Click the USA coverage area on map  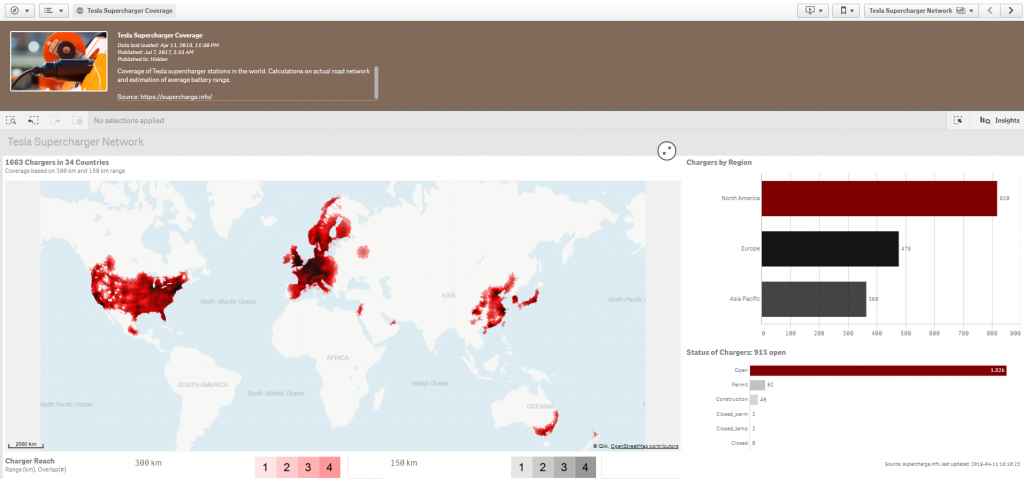140,291
